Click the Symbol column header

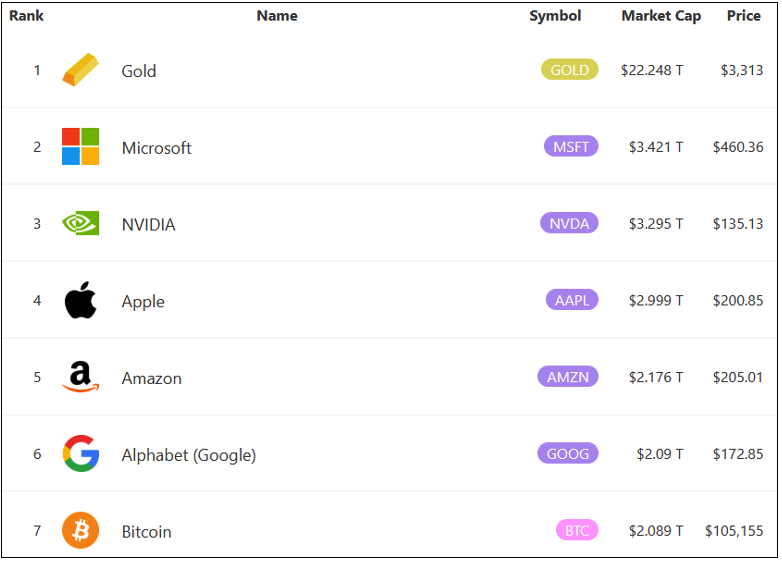555,16
